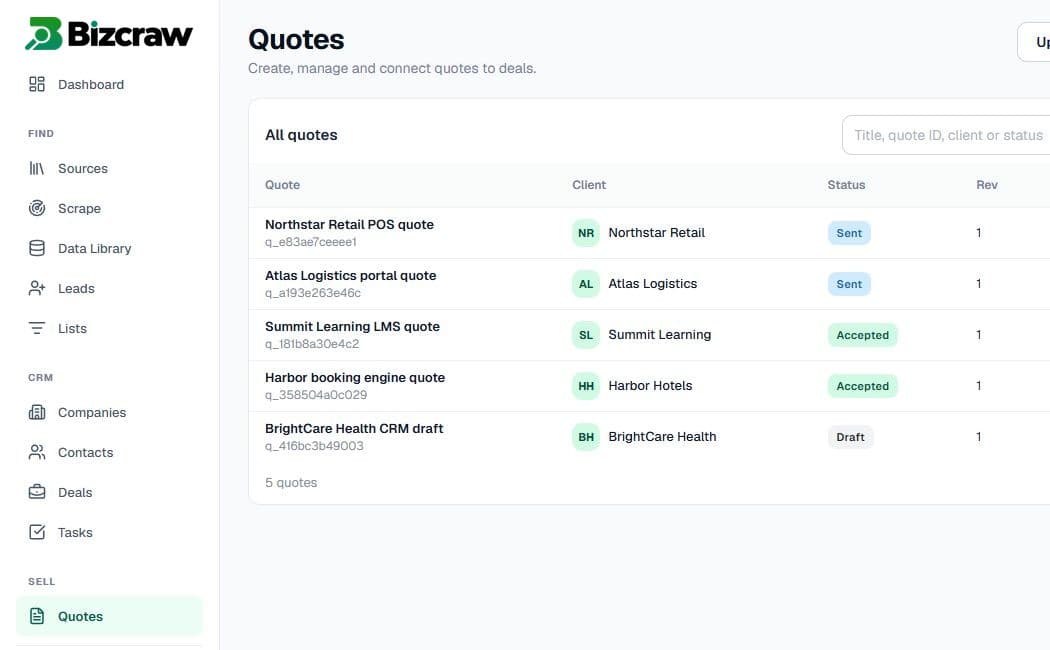This screenshot has height=650, width=1050.
Task: Select client name Atlas Logistics
Action: (652, 284)
